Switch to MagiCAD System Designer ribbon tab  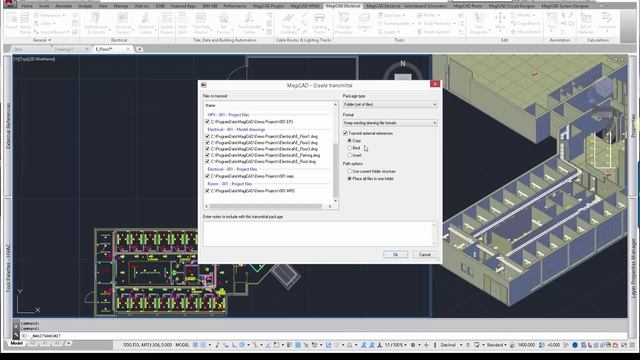564,6
